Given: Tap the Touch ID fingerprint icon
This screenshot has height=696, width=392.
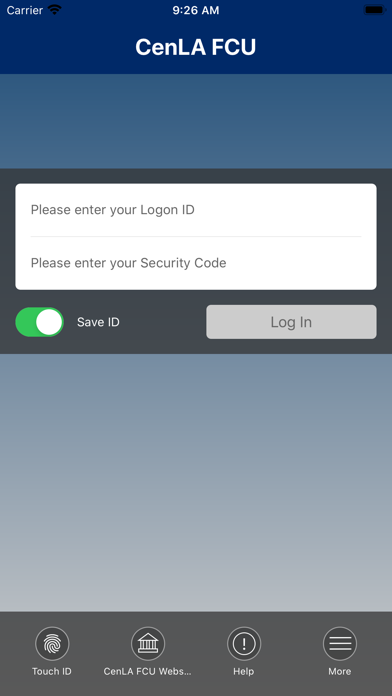Looking at the screenshot, I should click(x=52, y=644).
